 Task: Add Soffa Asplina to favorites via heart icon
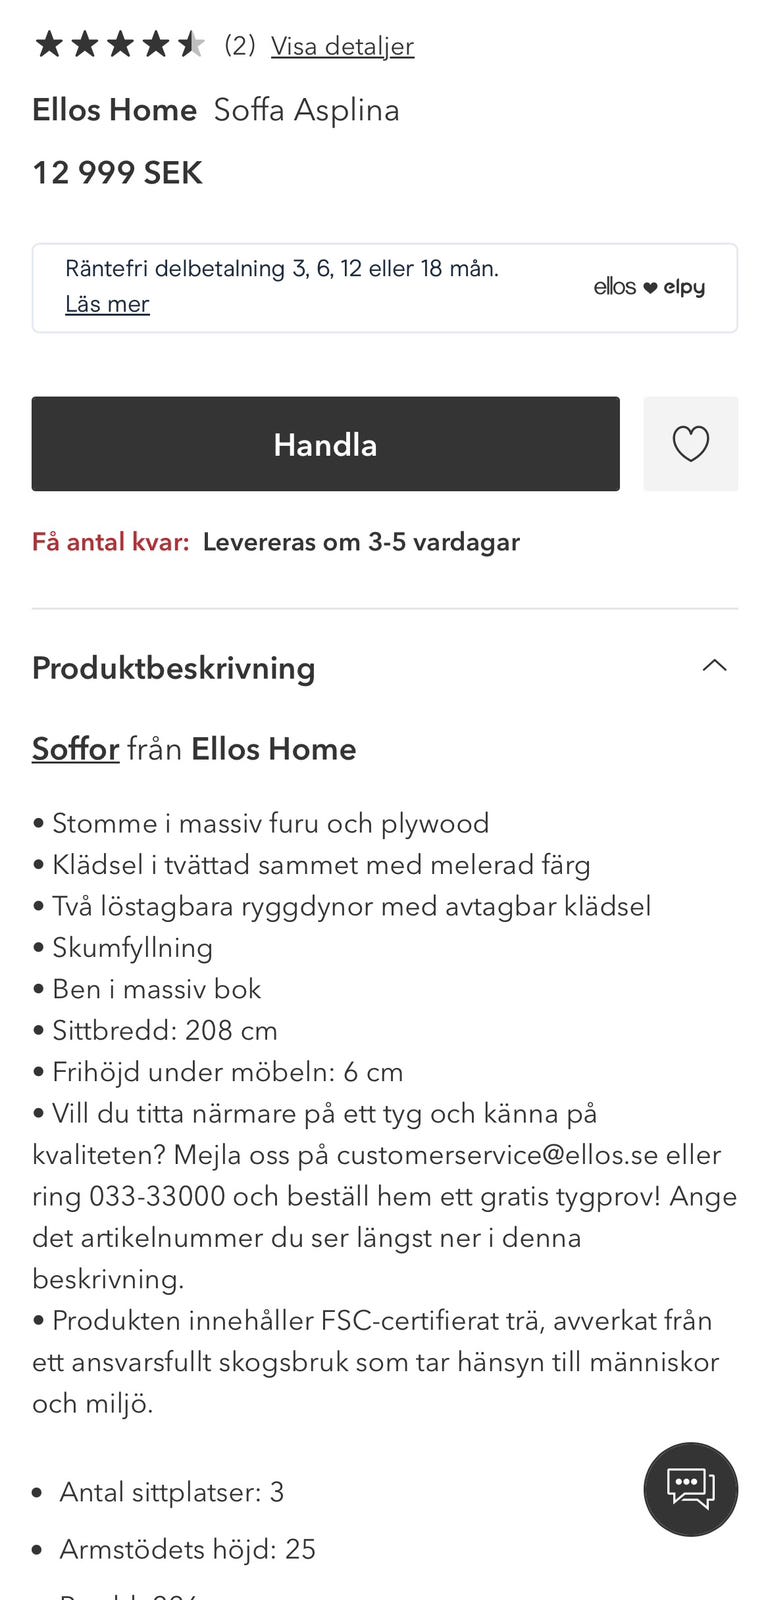click(x=691, y=444)
